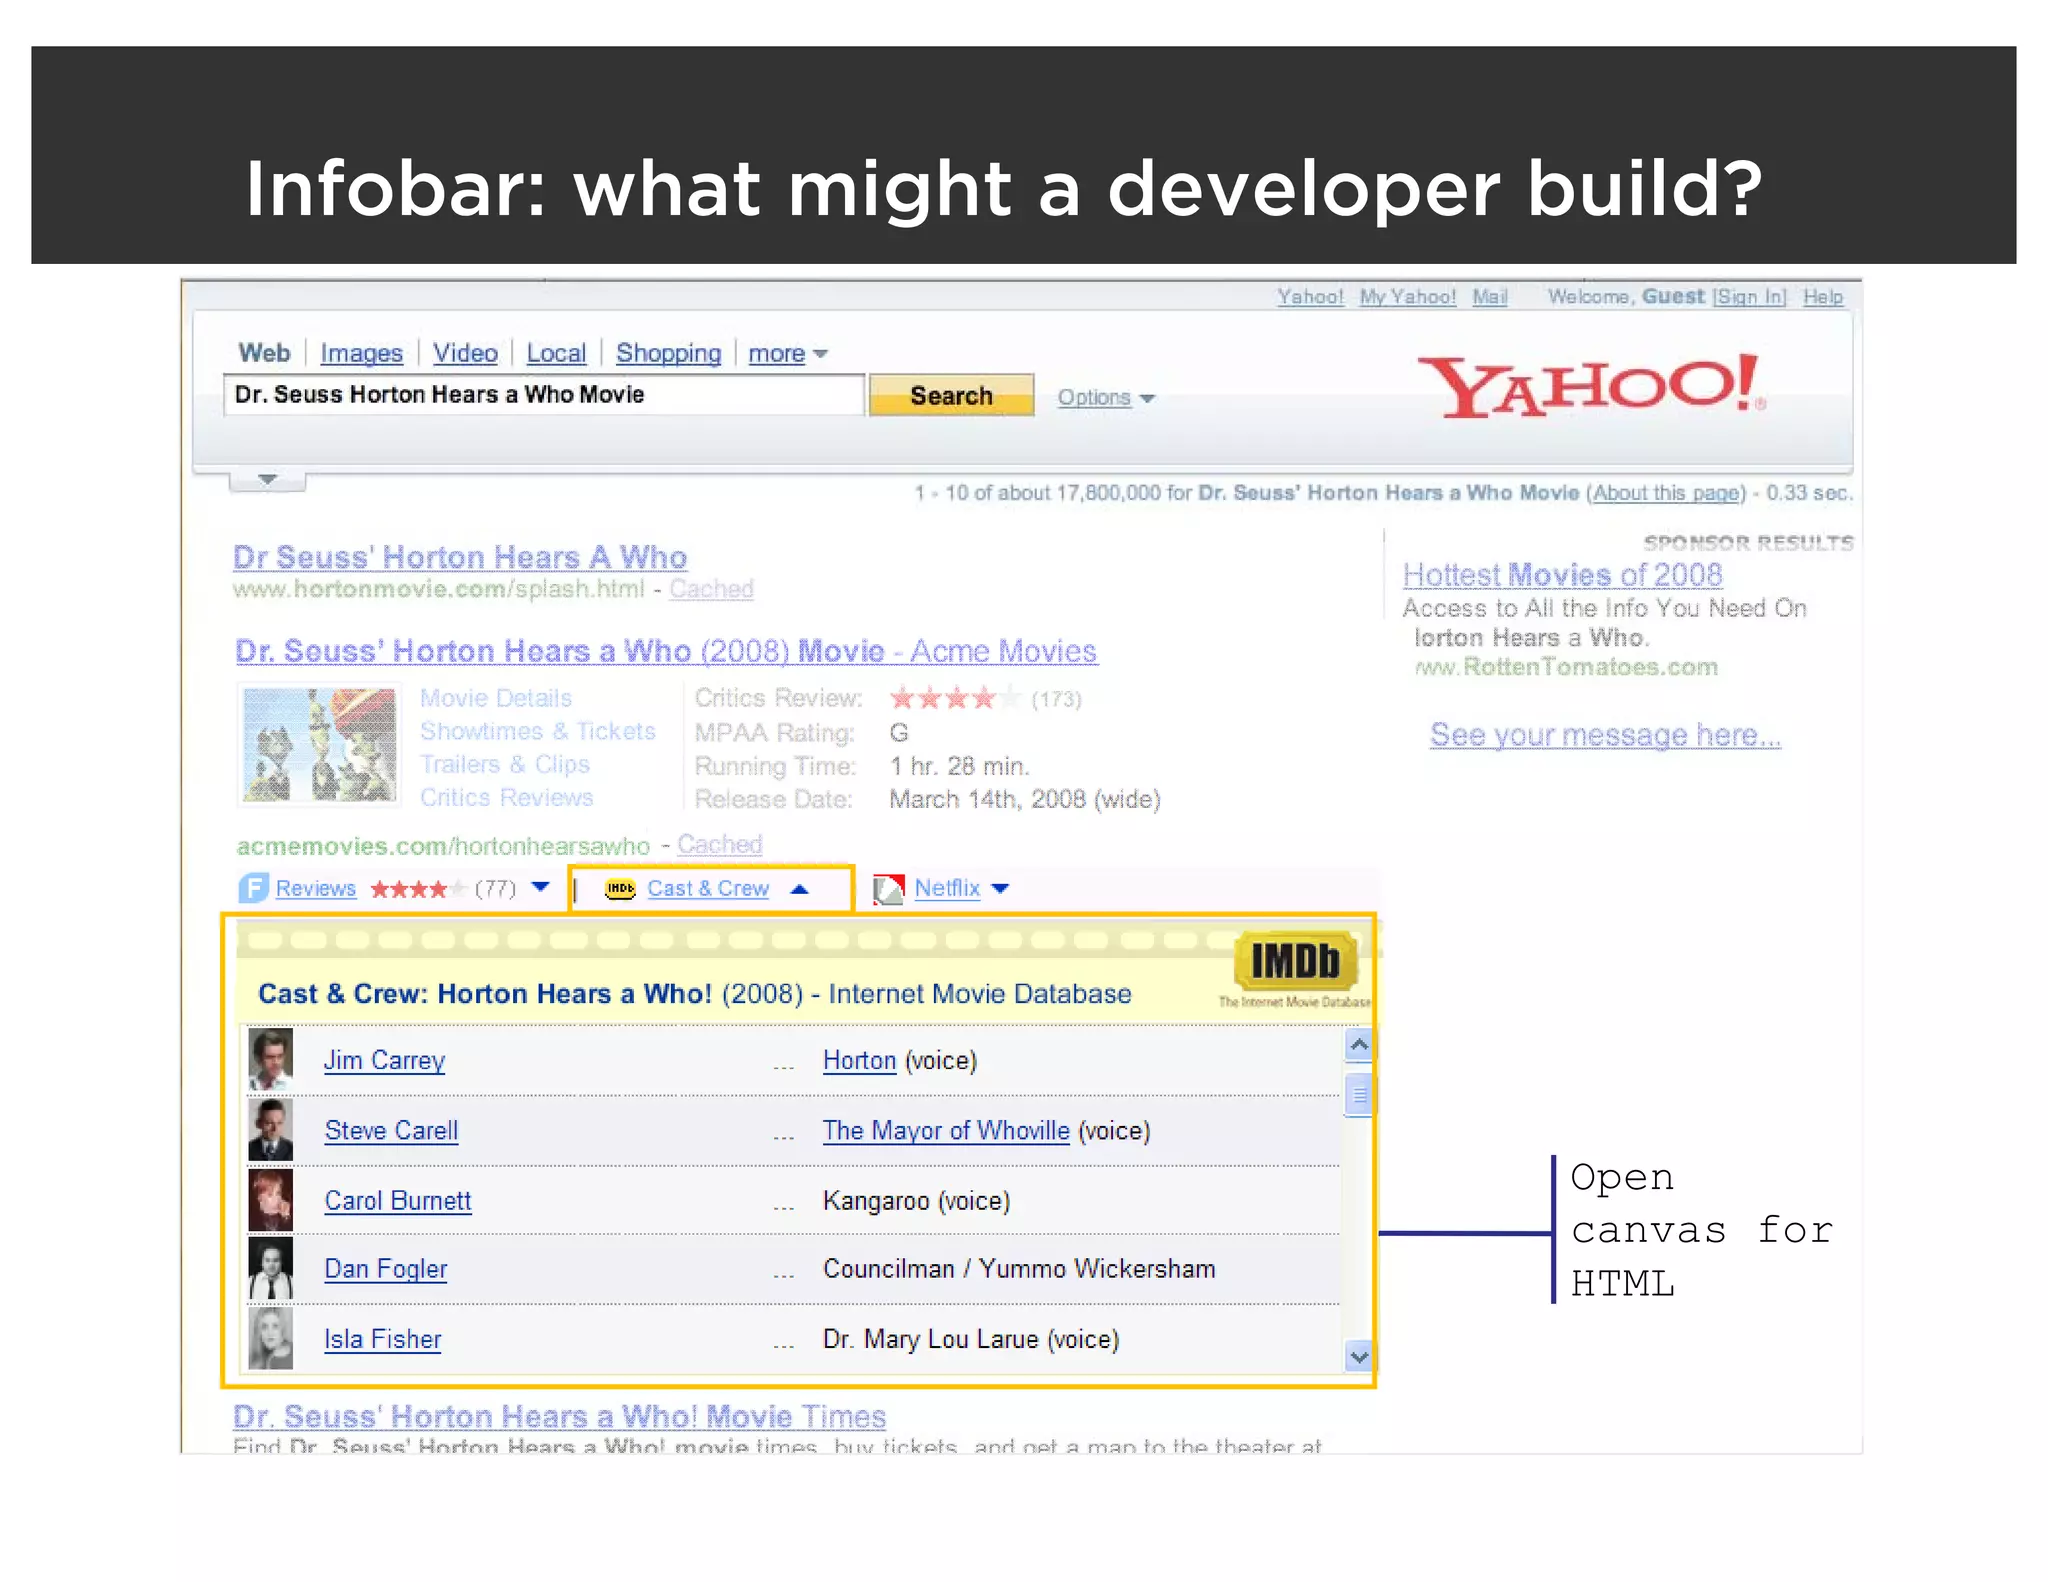Click the IMDb icon beside Cast & Crew
Screen dimensions: 2048x1582
(x=620, y=888)
